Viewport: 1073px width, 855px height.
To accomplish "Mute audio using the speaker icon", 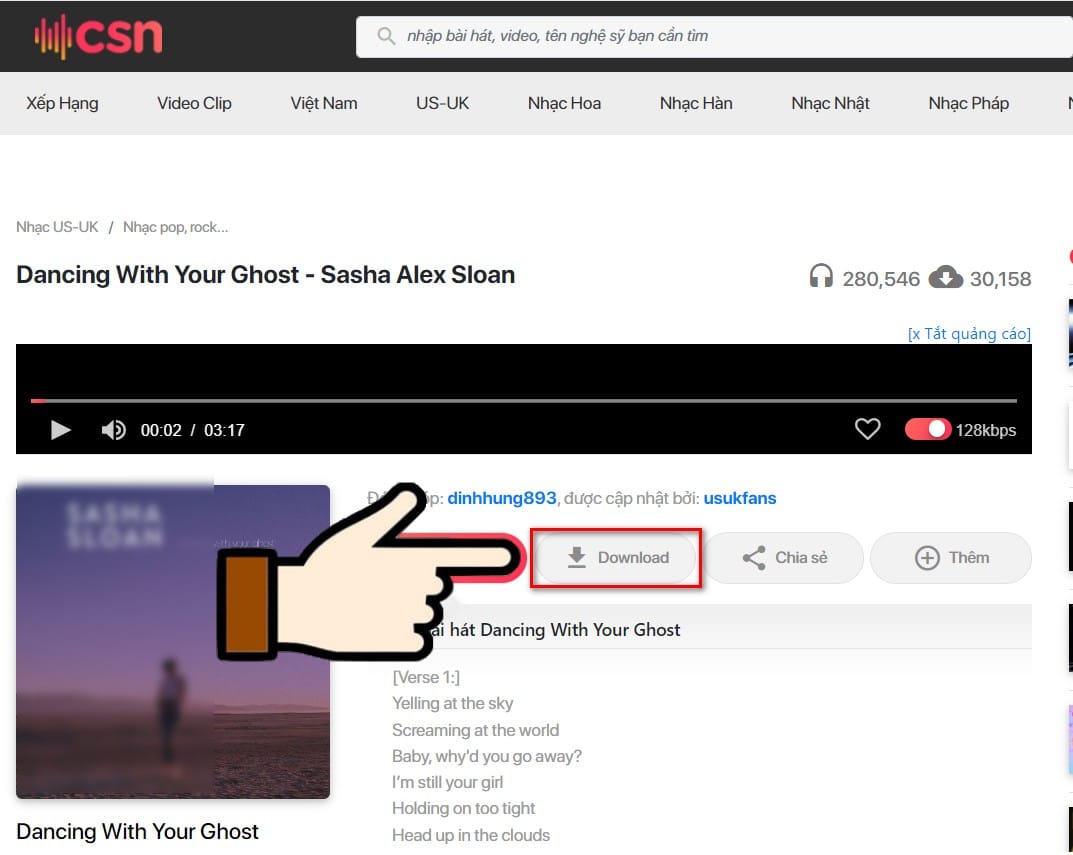I will [114, 430].
